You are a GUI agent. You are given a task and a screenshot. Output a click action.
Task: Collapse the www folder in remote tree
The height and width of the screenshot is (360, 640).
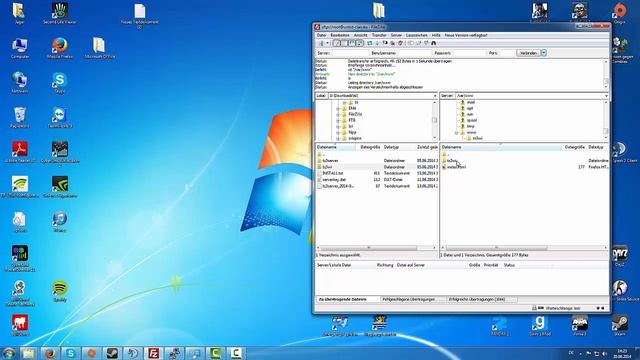tap(456, 133)
